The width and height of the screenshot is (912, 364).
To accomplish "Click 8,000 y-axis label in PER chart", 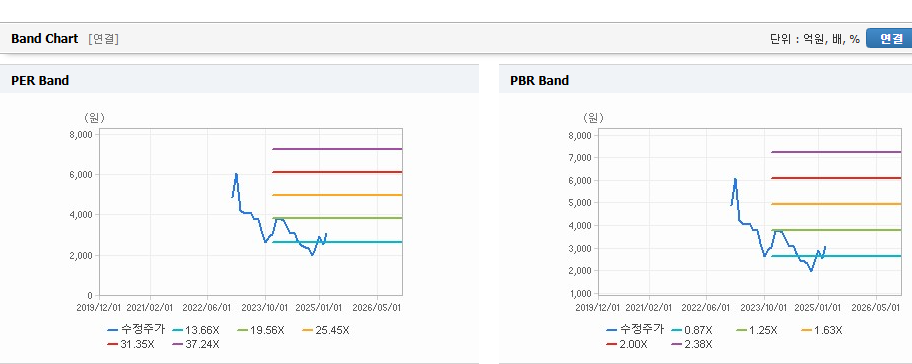I will pos(81,134).
